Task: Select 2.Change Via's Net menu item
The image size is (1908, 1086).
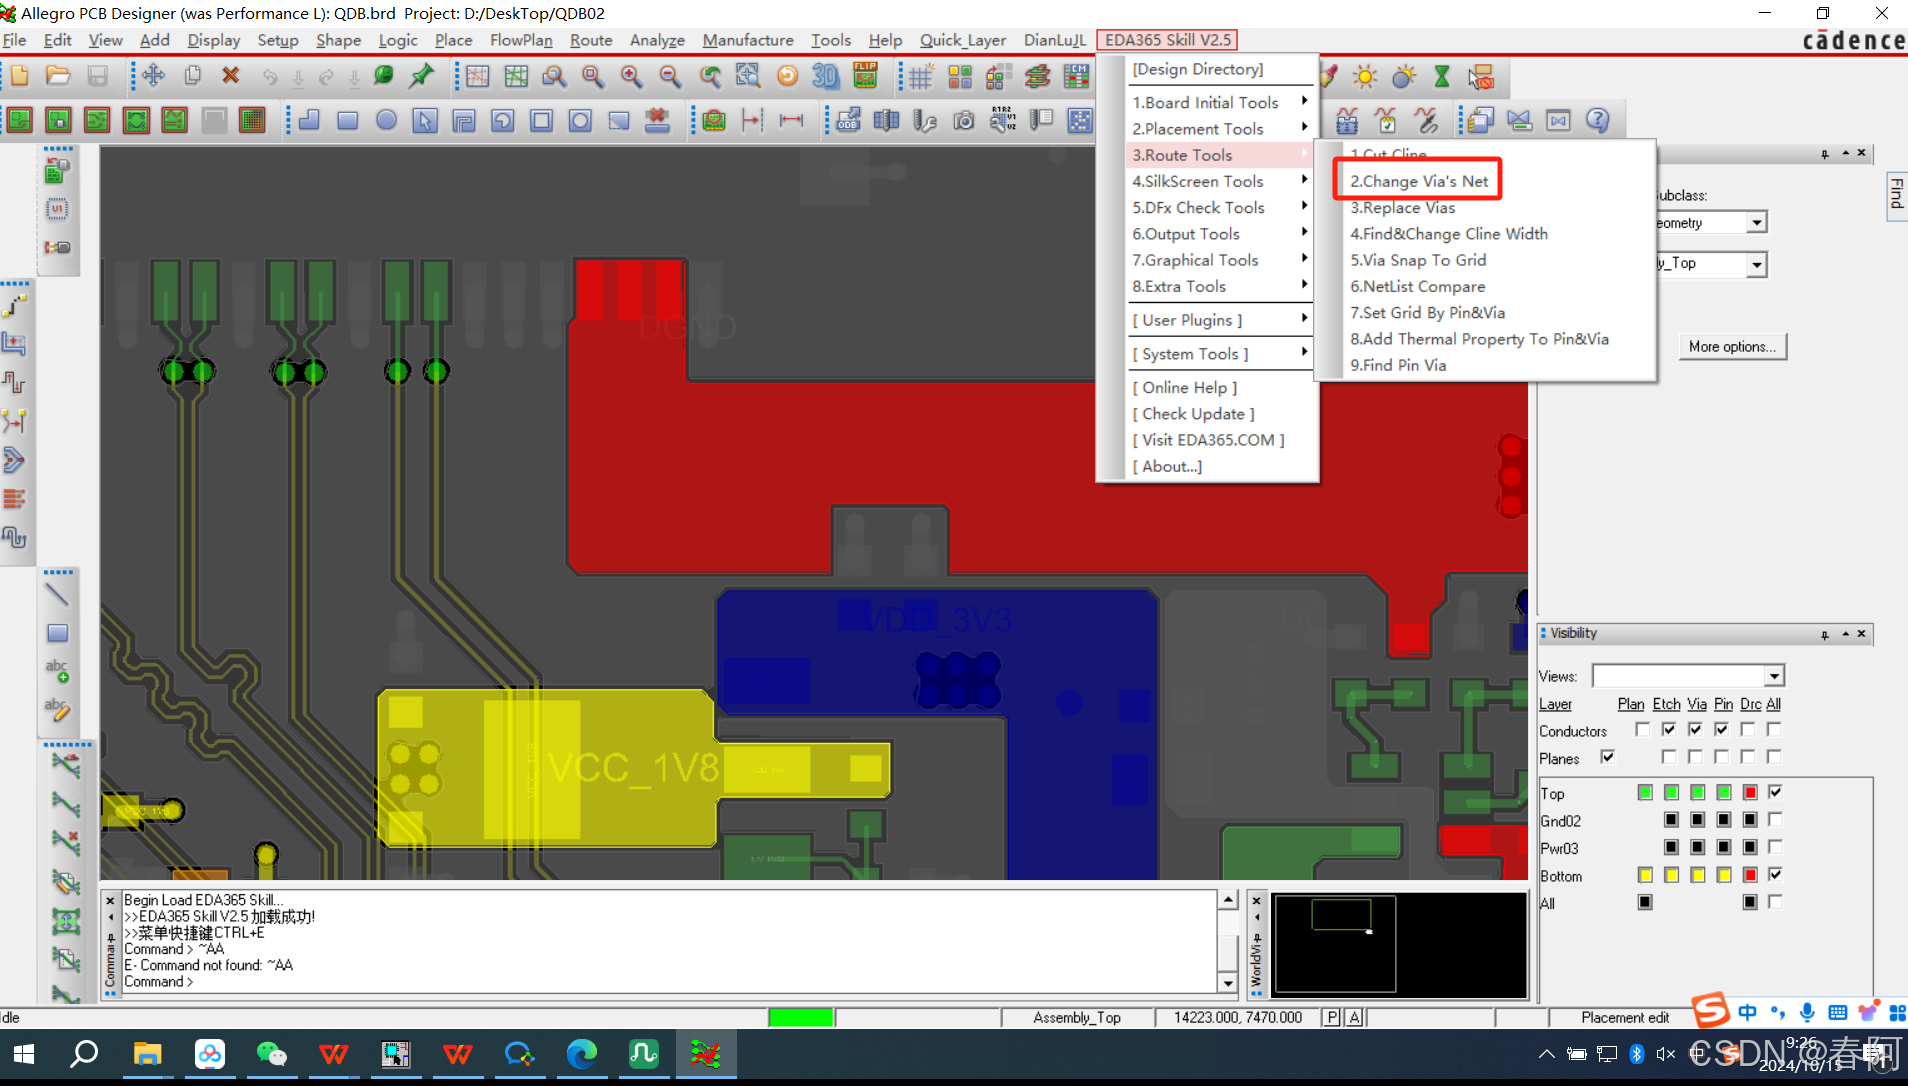Action: click(x=1418, y=181)
